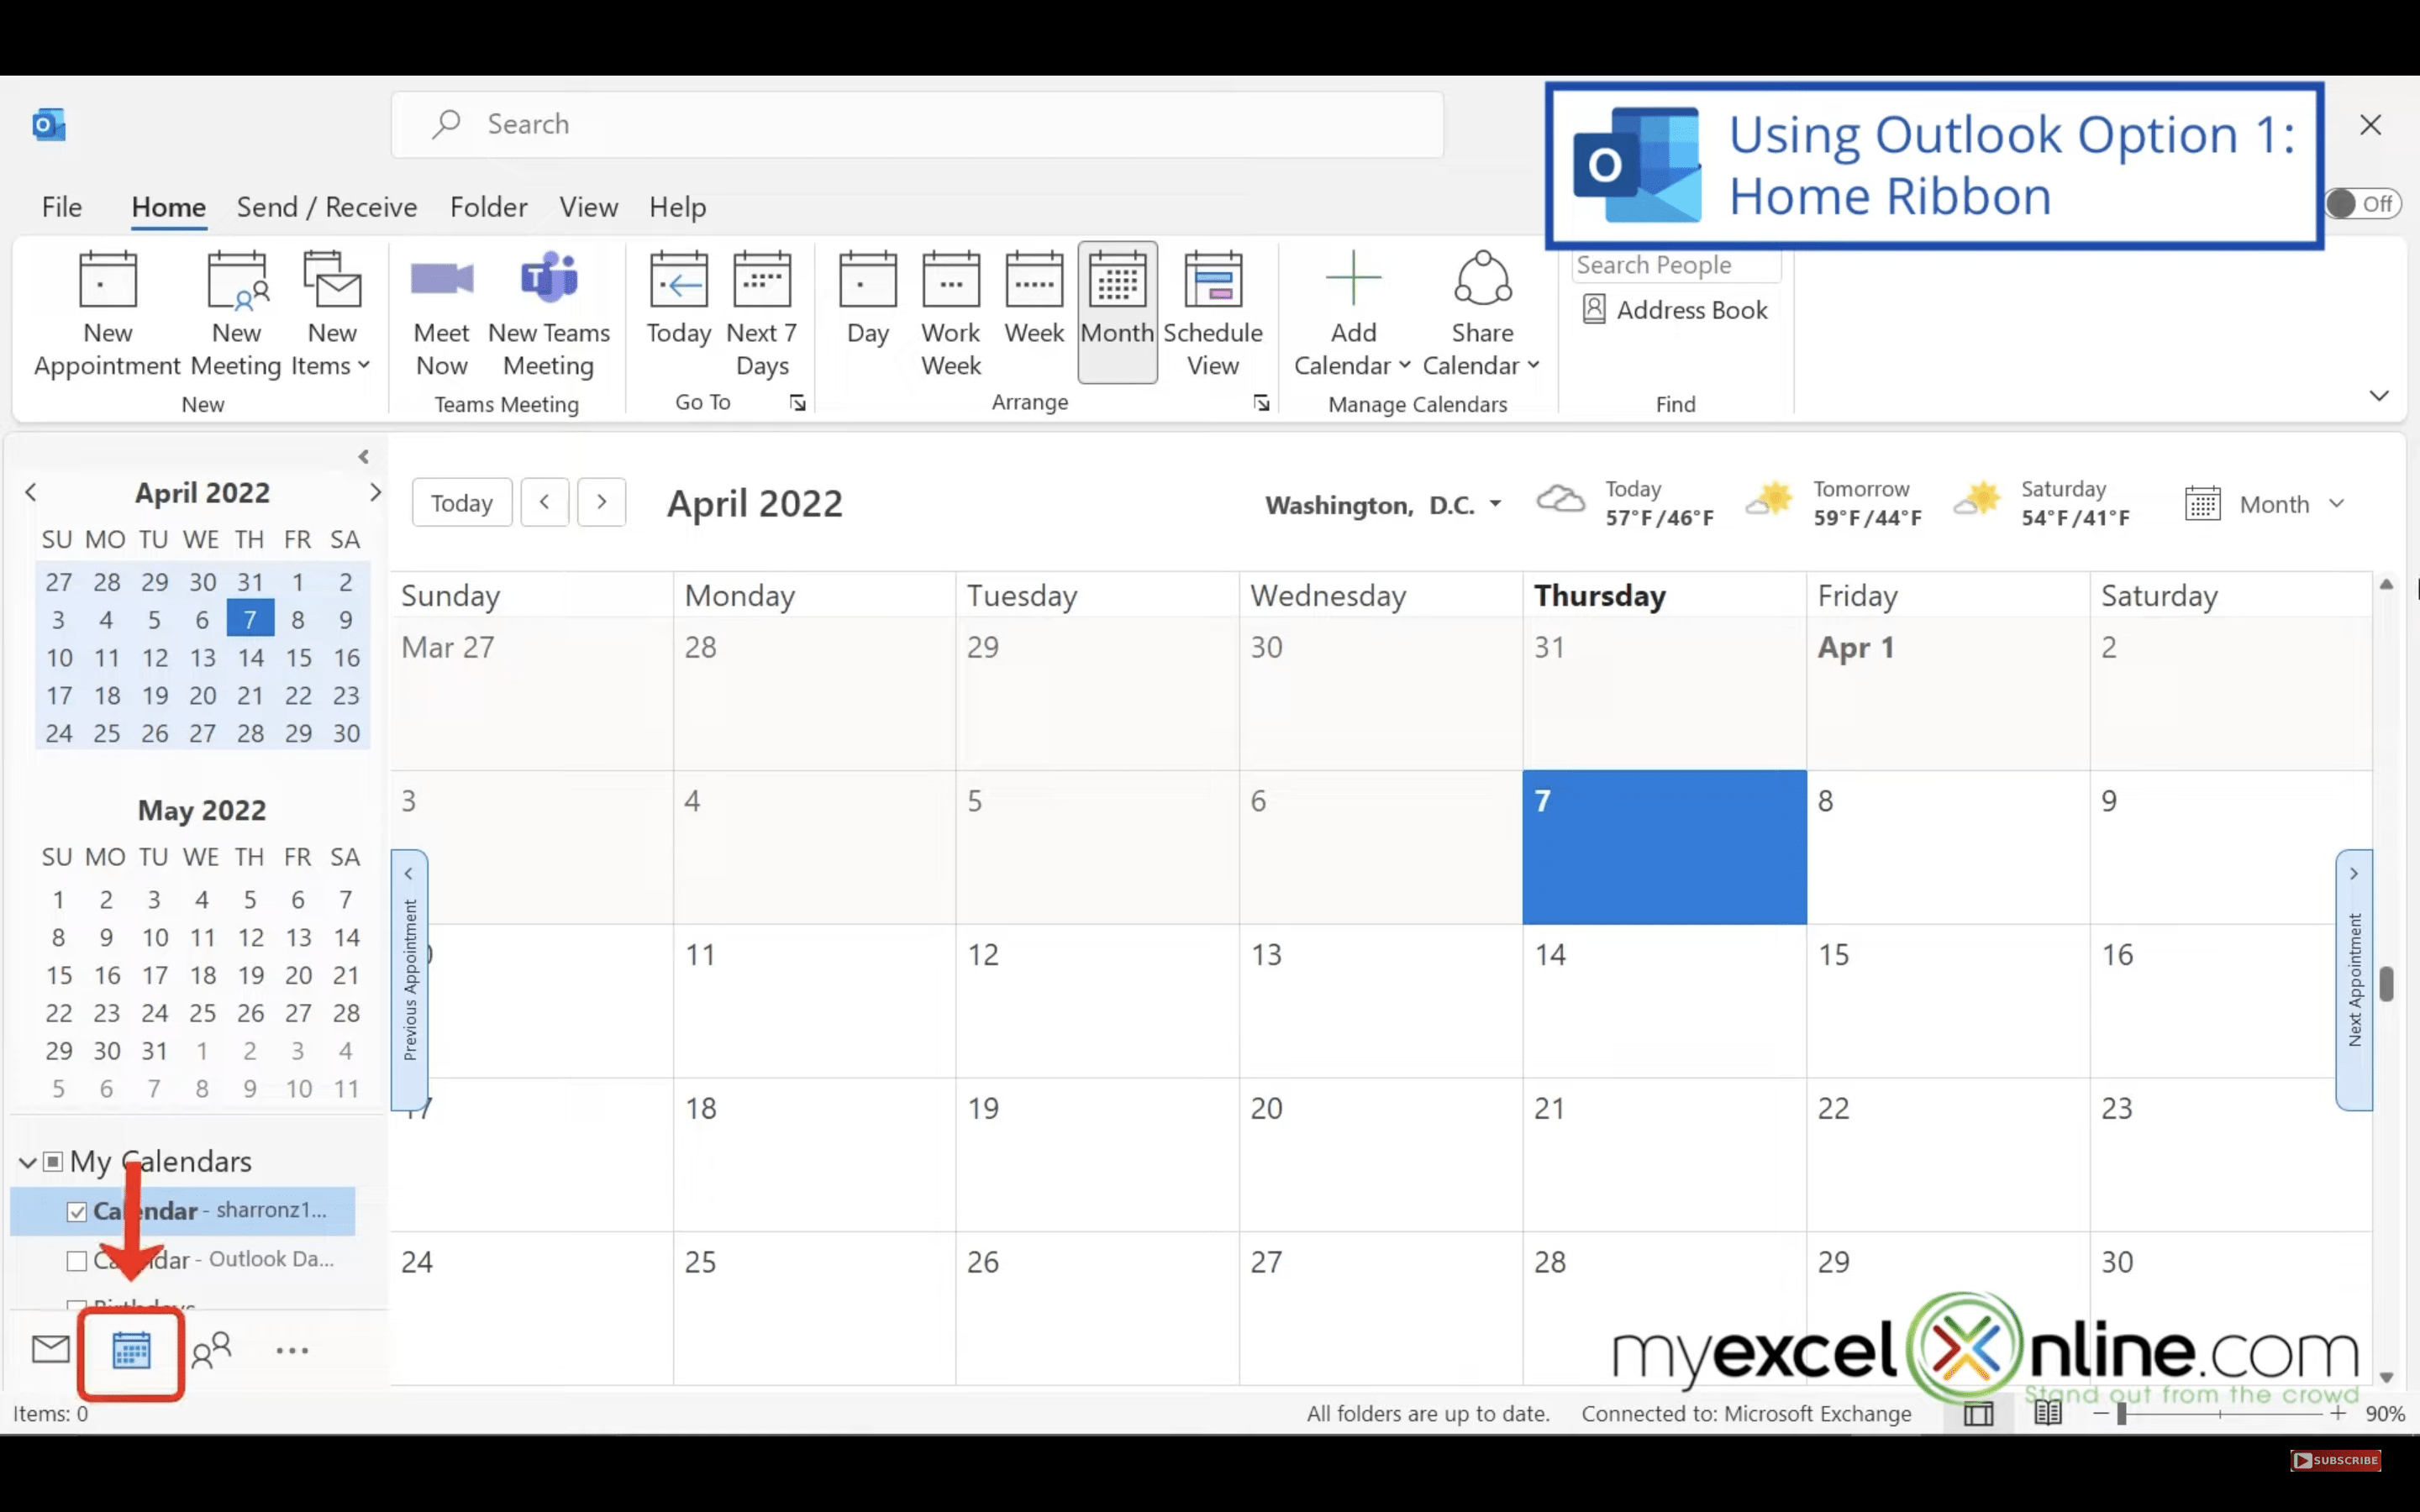Select May 17 in mini calendar
2420x1512 pixels.
(x=154, y=975)
